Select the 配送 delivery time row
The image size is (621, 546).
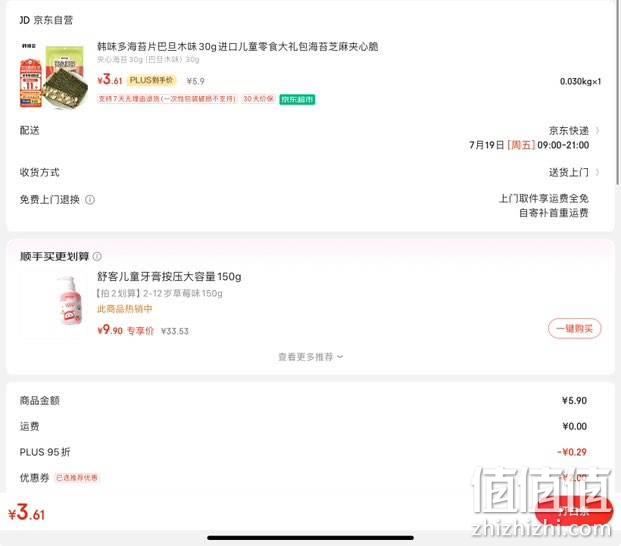pyautogui.click(x=310, y=137)
